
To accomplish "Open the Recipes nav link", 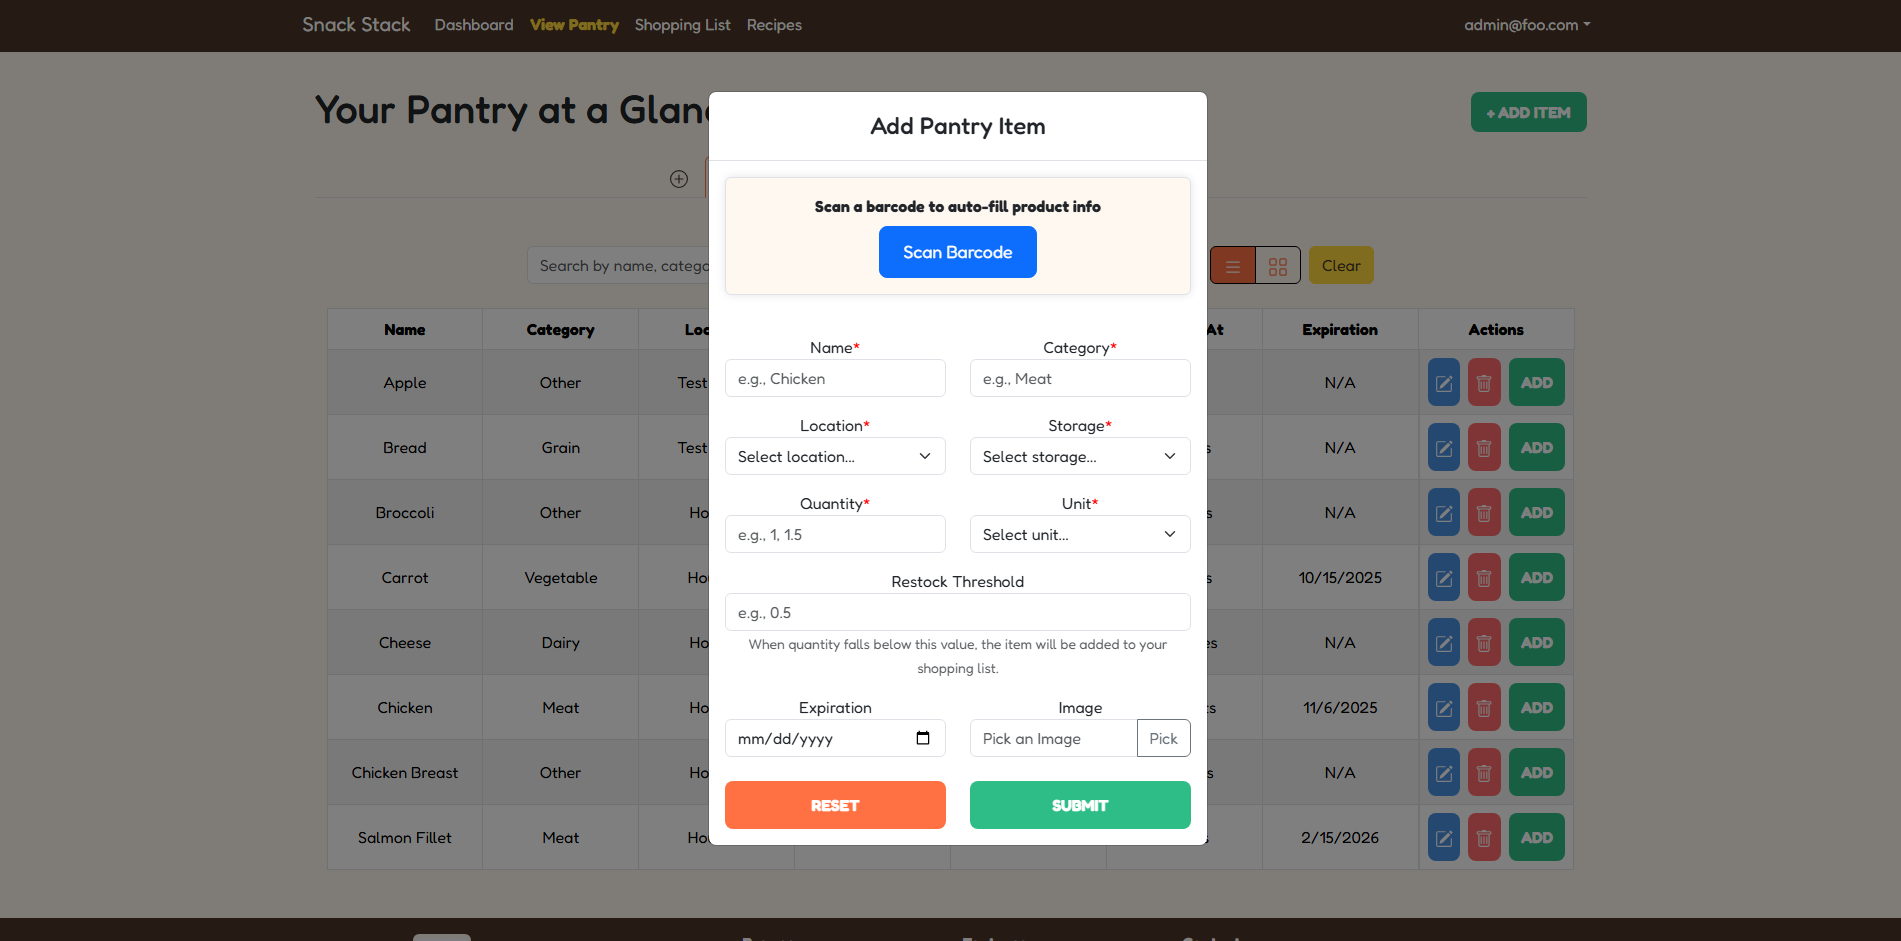I will 774,25.
